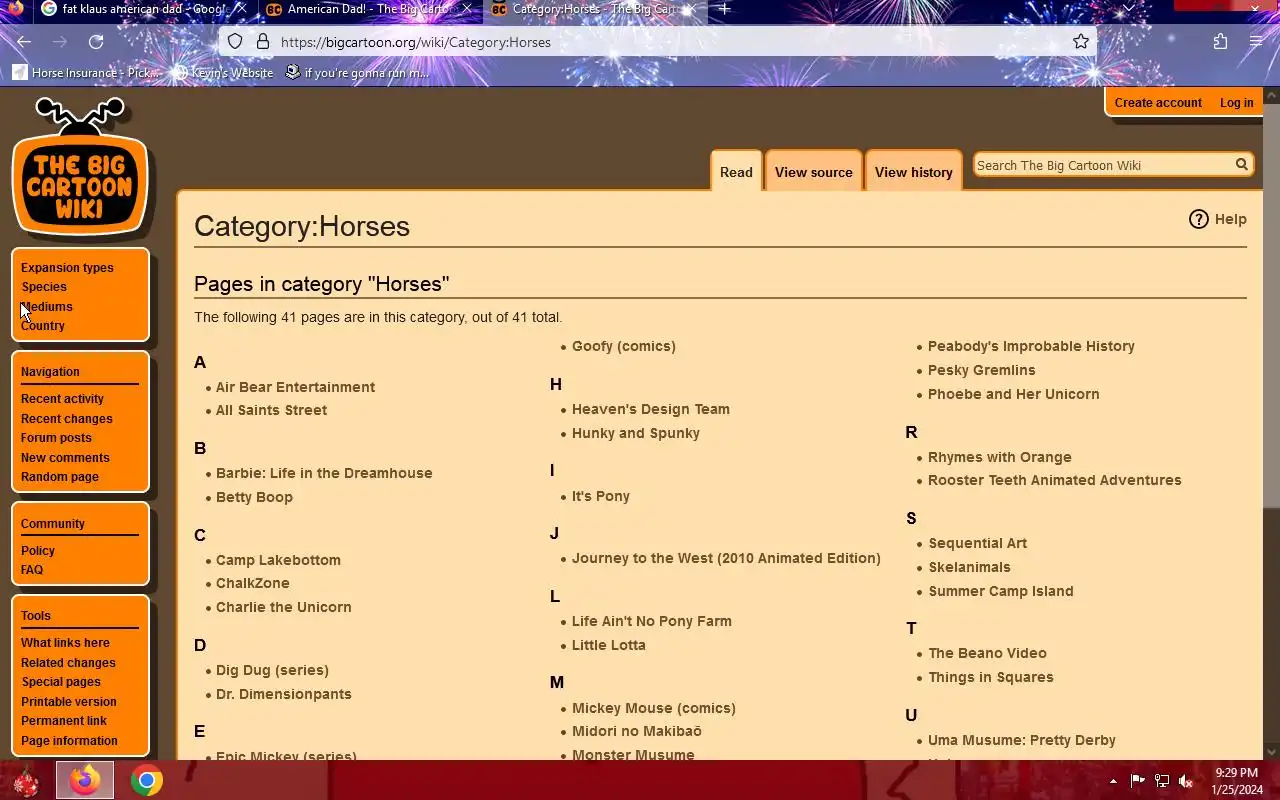Open the extensions puzzle icon
Image resolution: width=1280 pixels, height=800 pixels.
(1220, 42)
